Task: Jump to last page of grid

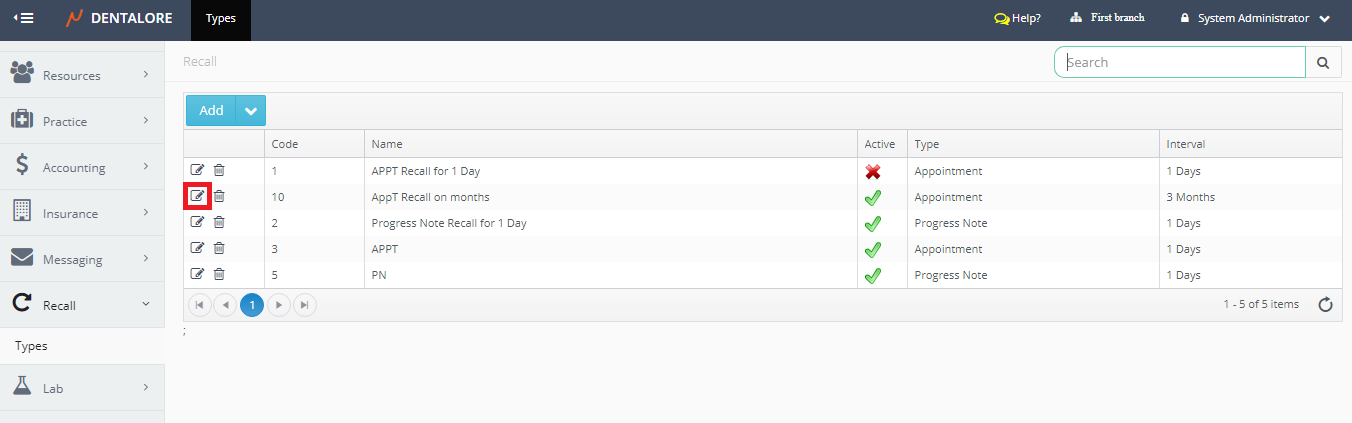Action: click(305, 305)
